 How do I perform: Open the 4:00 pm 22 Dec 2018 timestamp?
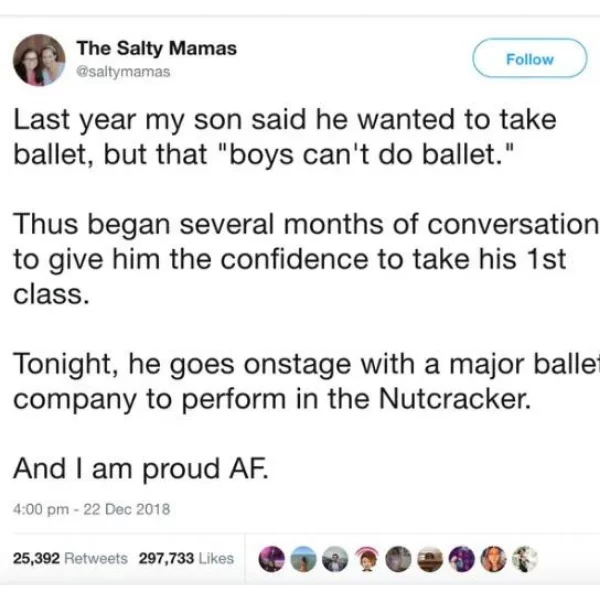[x=91, y=509]
